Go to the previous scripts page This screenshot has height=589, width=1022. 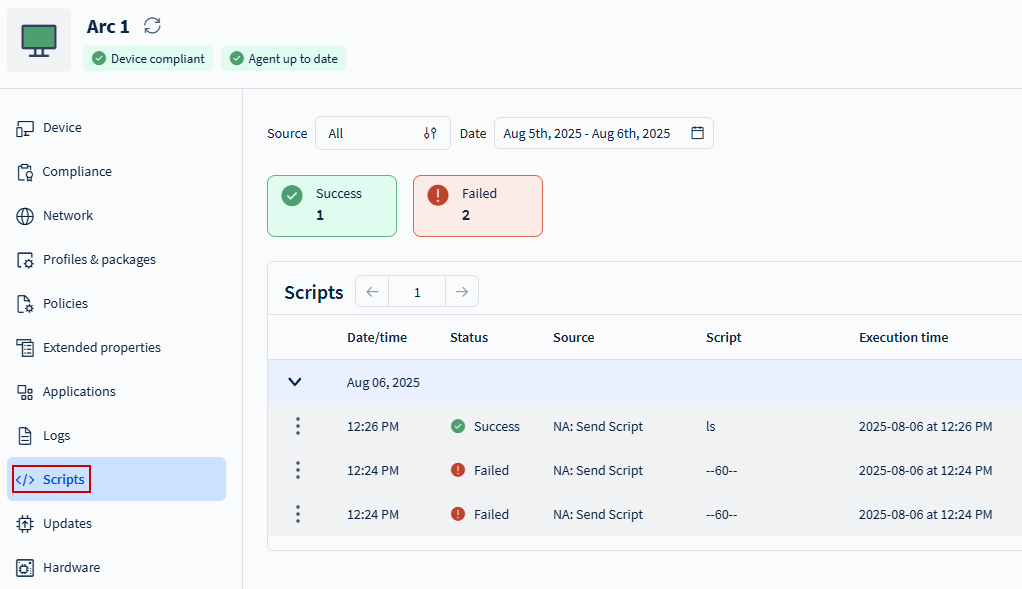(372, 292)
